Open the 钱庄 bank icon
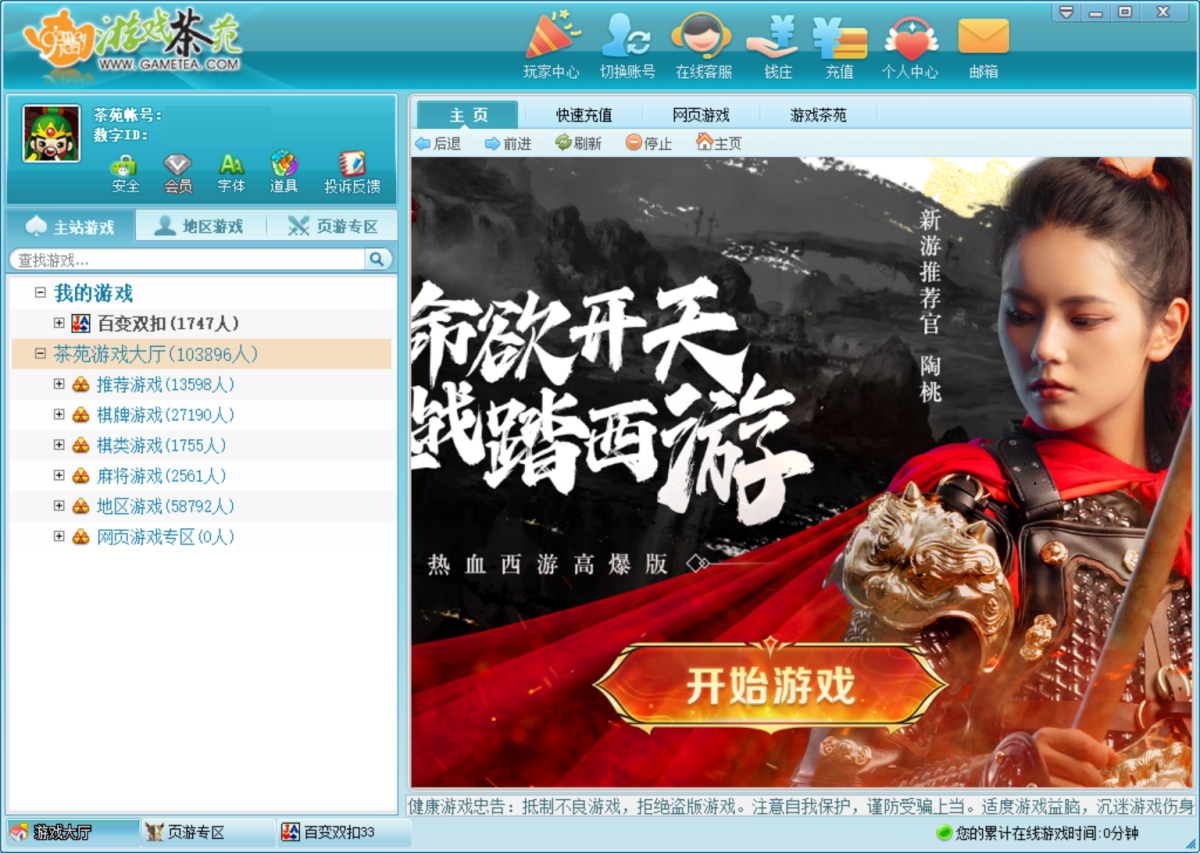Image resolution: width=1200 pixels, height=853 pixels. (x=776, y=44)
